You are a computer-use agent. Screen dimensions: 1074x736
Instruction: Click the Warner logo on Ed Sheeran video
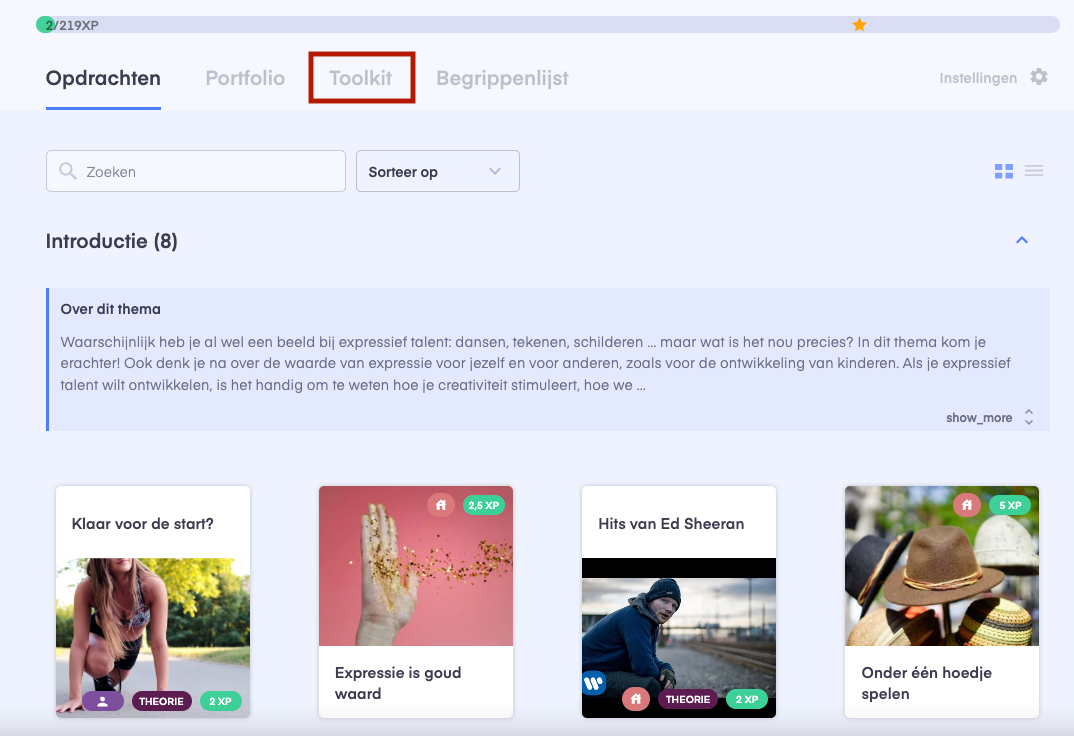click(593, 683)
